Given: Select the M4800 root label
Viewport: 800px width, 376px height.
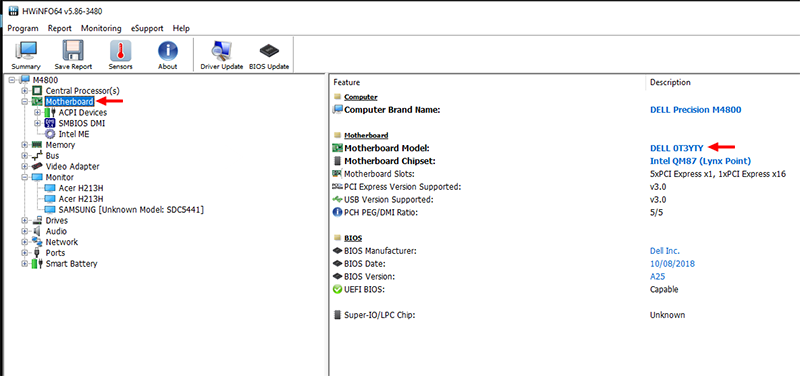Looking at the screenshot, I should point(45,80).
